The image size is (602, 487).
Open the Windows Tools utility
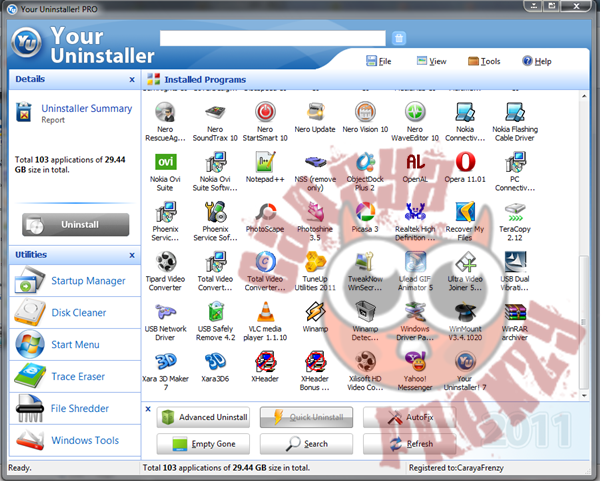click(75, 440)
